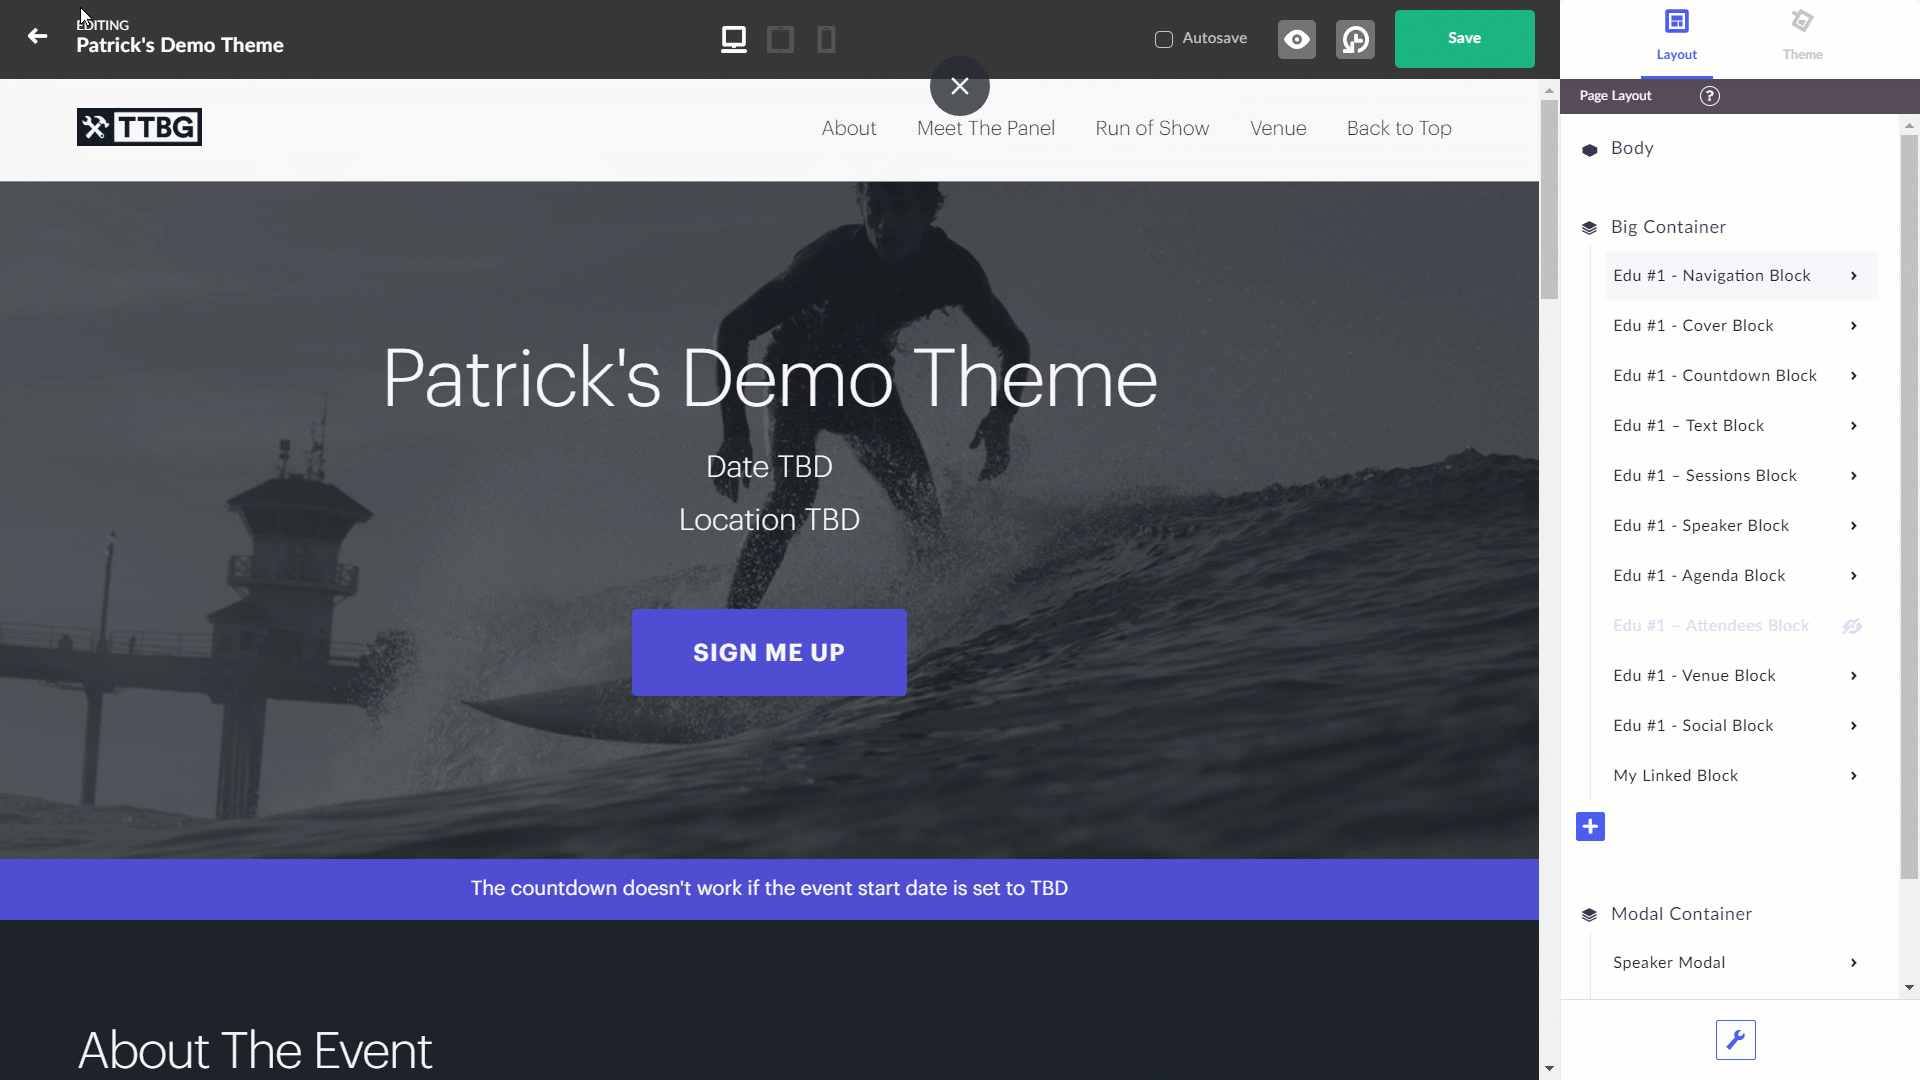Expand Edu #1 Speaker Block chevron

[x=1854, y=526]
